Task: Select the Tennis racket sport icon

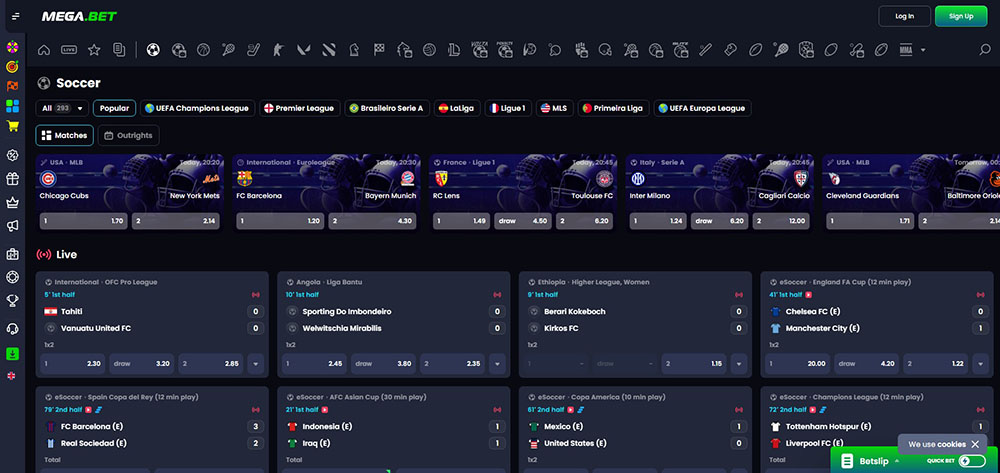Action: (228, 50)
